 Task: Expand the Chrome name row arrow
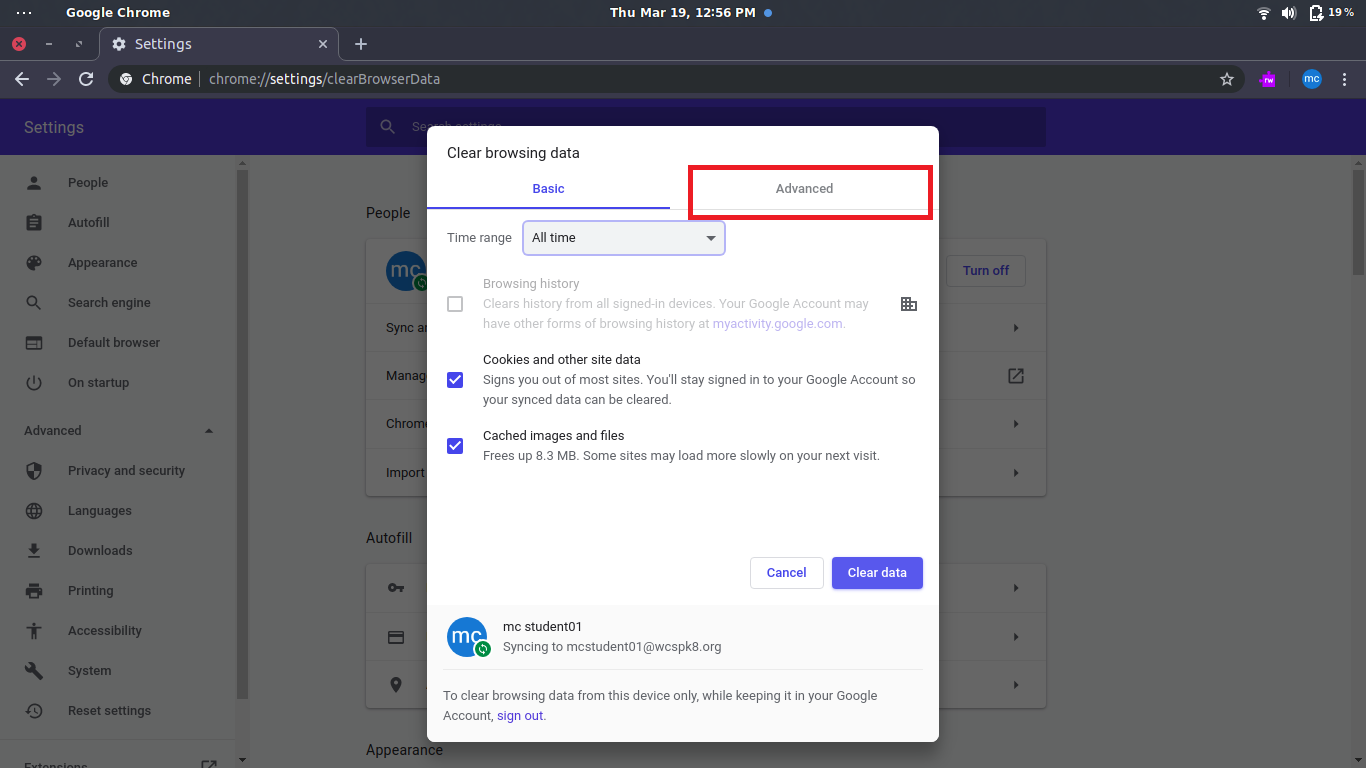[x=1016, y=424]
